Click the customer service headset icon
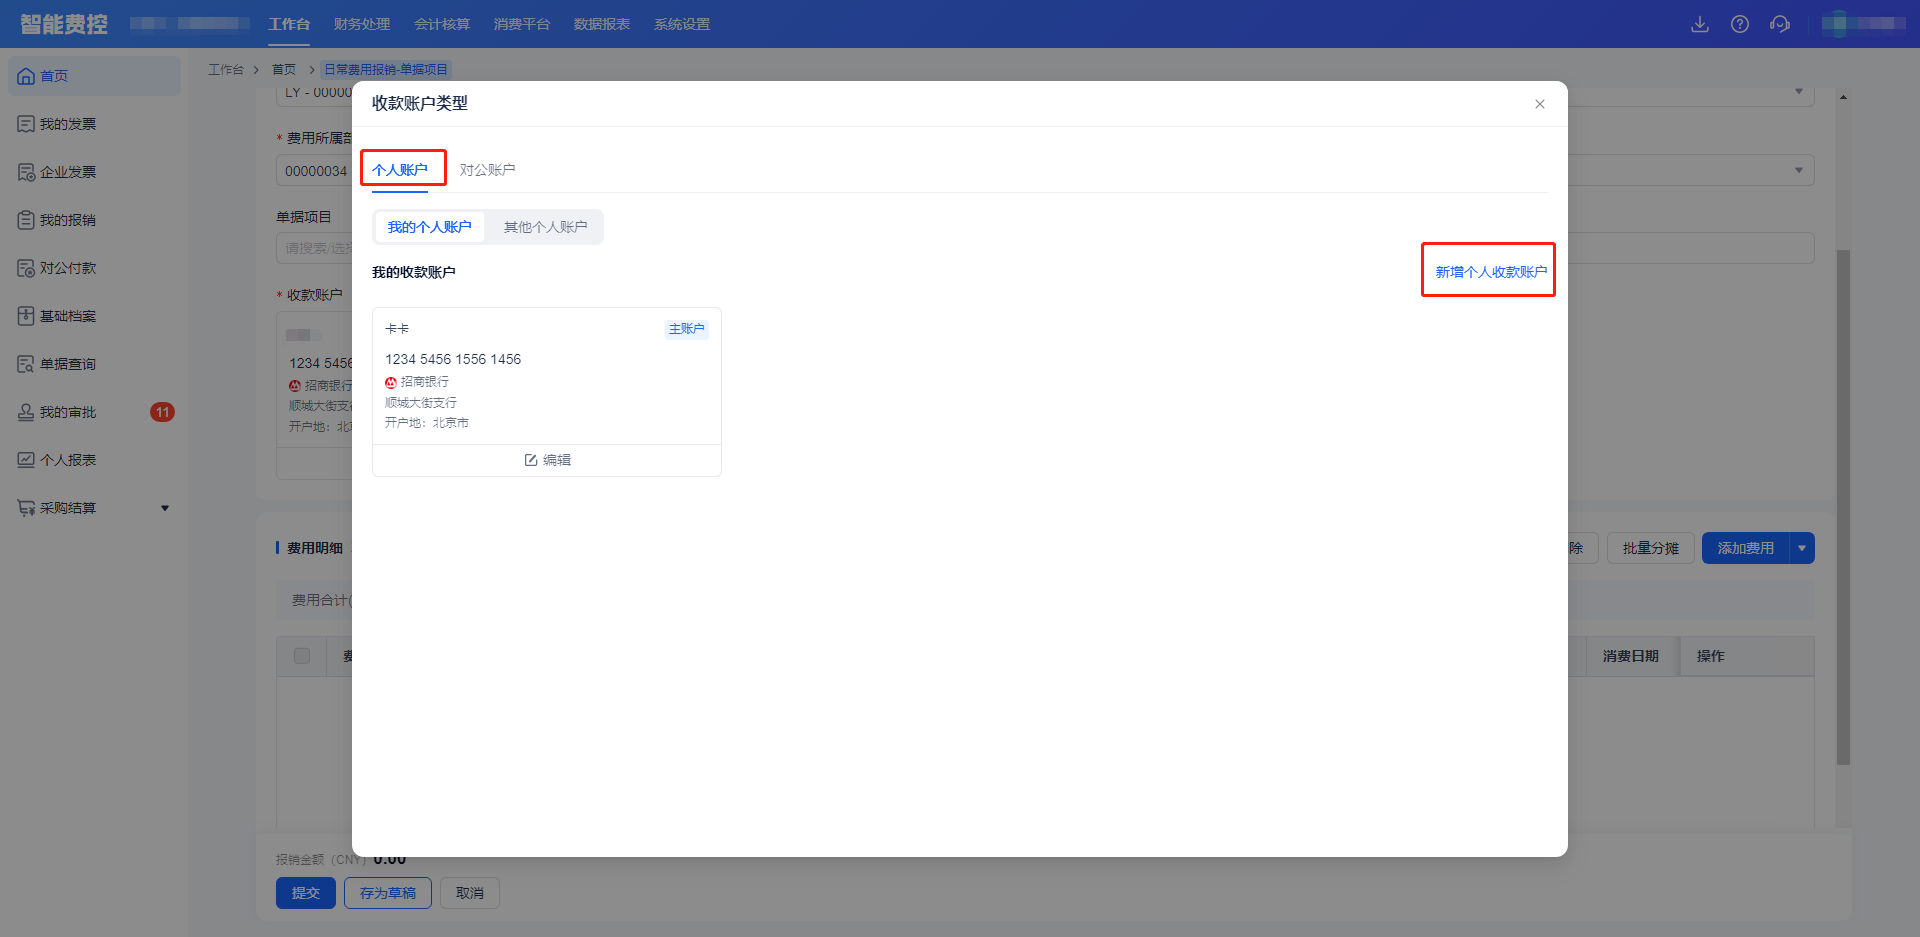 point(1780,24)
